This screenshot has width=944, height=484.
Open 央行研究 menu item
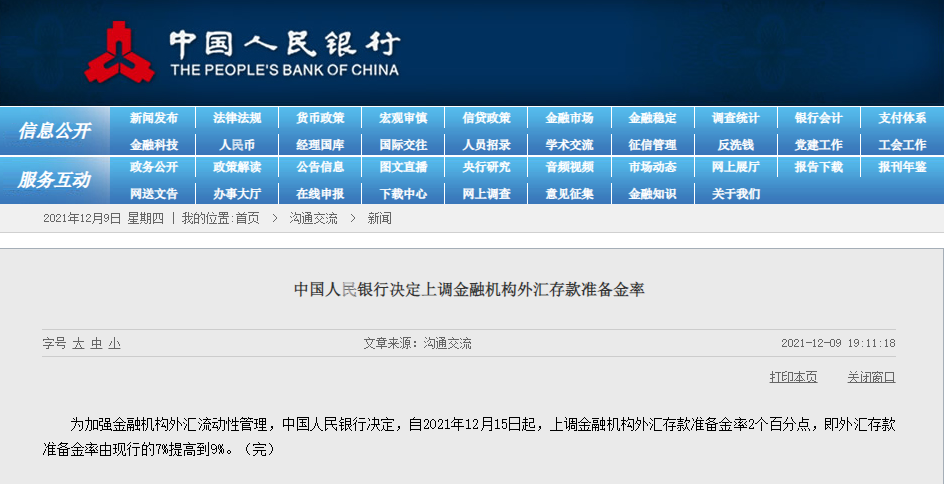click(x=486, y=167)
